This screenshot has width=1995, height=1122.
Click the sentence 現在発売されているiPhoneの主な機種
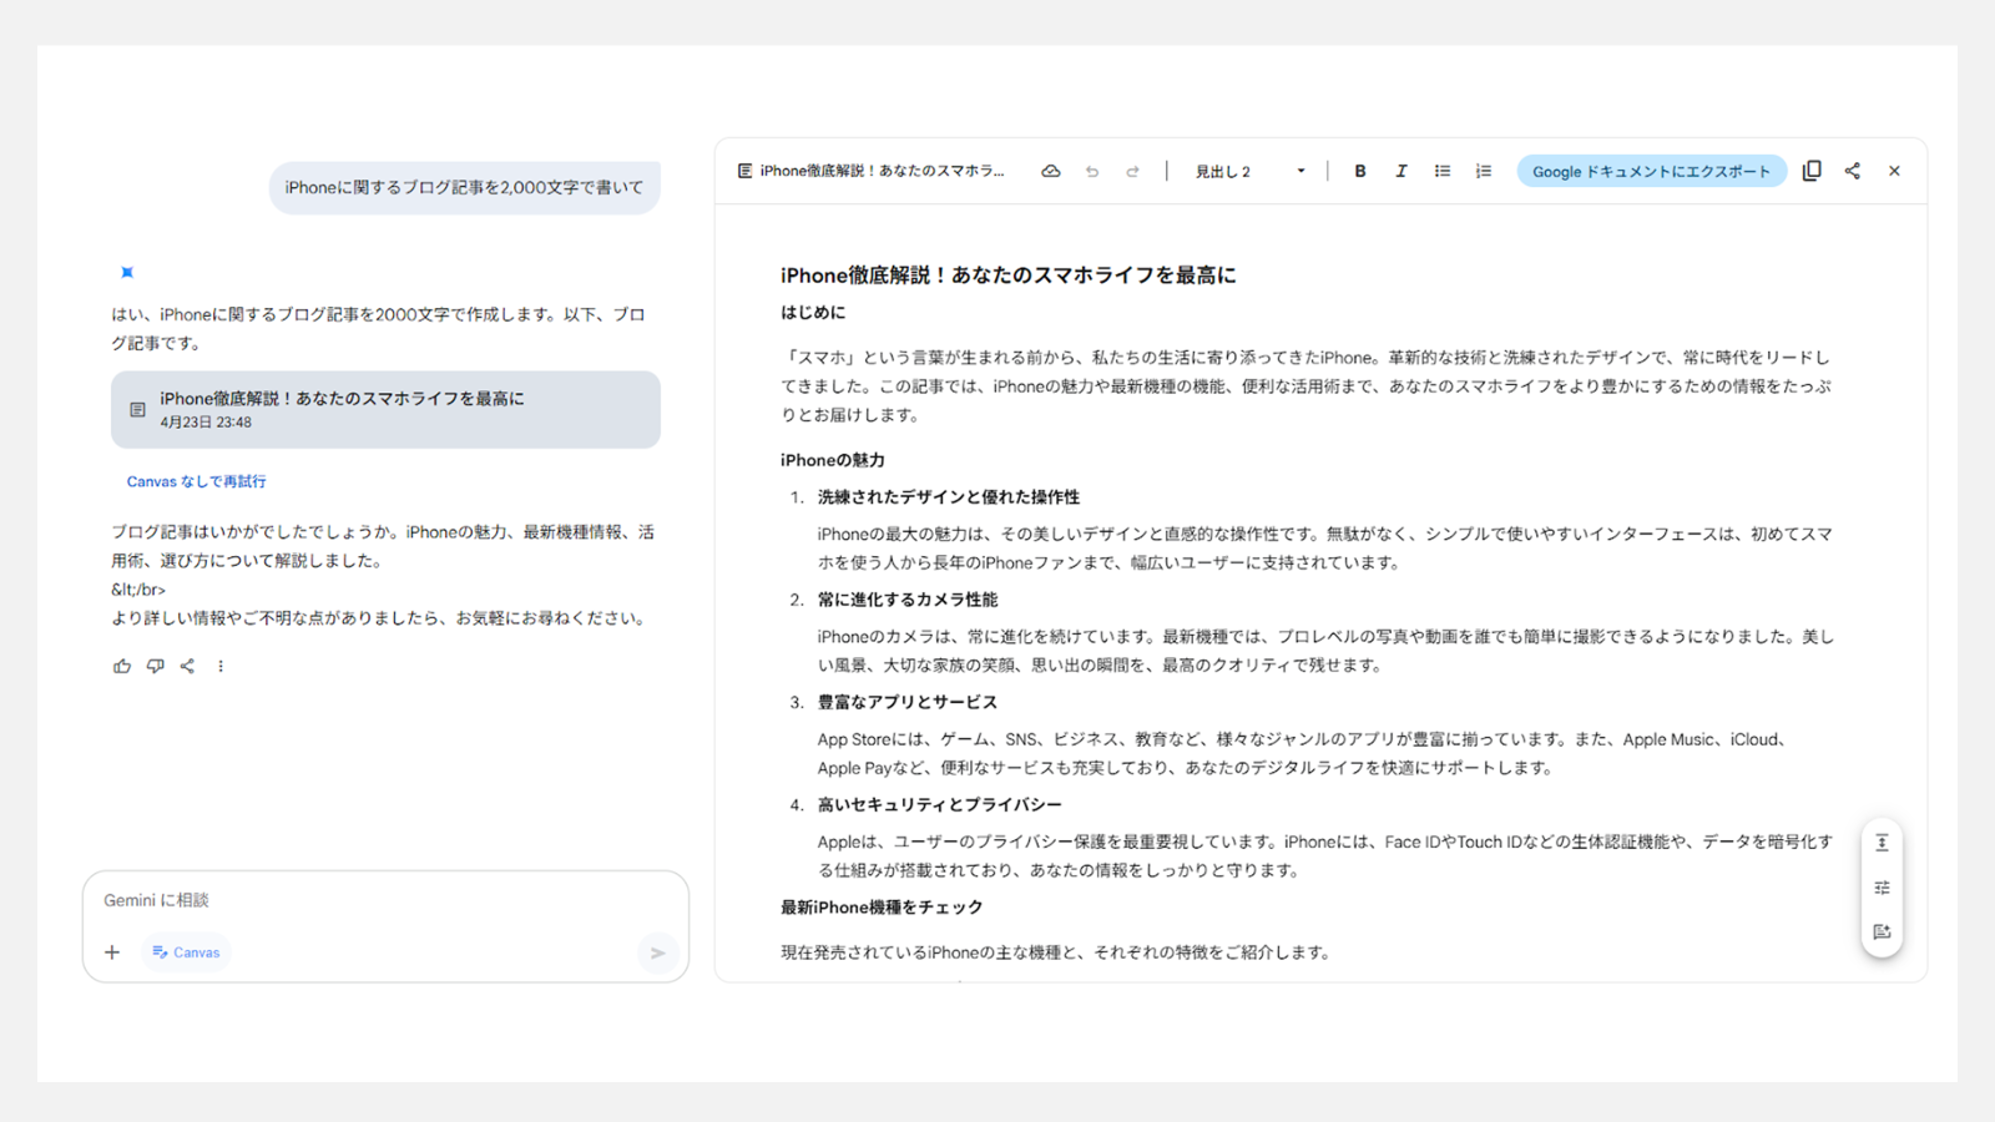[1056, 952]
